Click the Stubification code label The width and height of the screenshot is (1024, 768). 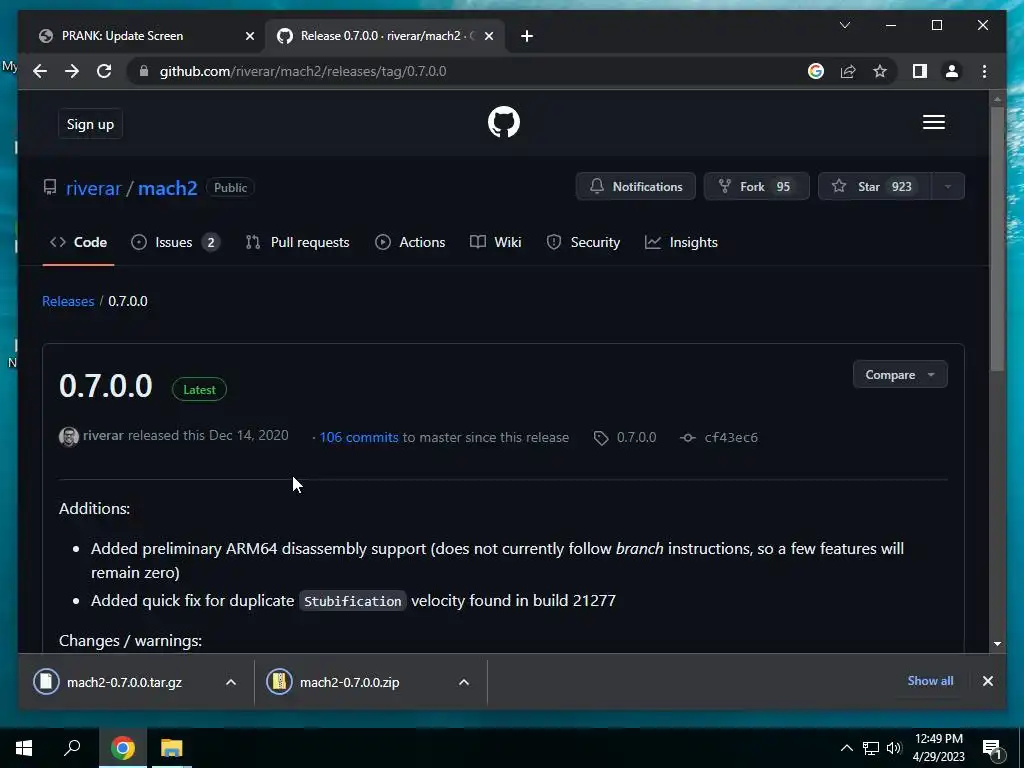click(353, 601)
